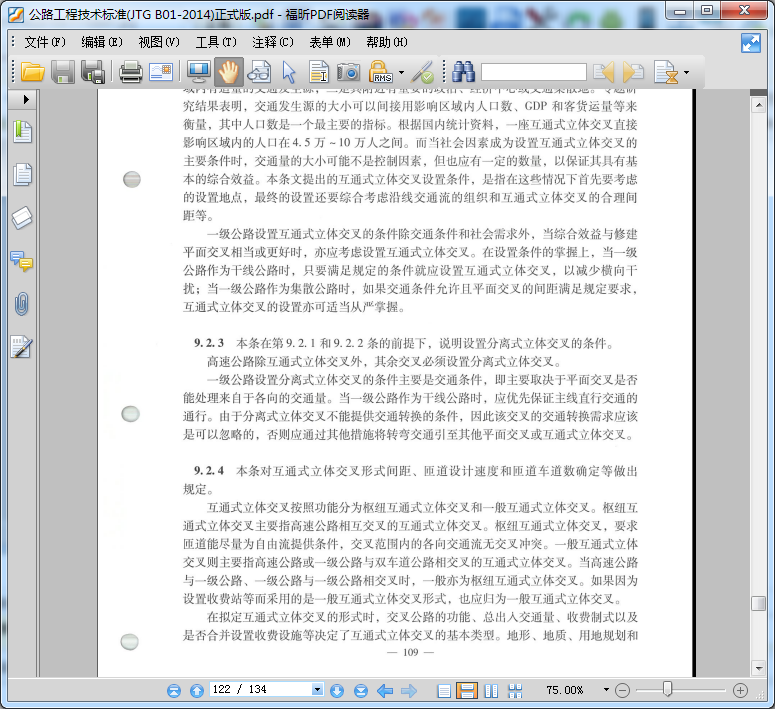This screenshot has height=709, width=775.
Task: Open dropdown beside the hourglass document icon
Action: [x=686, y=73]
